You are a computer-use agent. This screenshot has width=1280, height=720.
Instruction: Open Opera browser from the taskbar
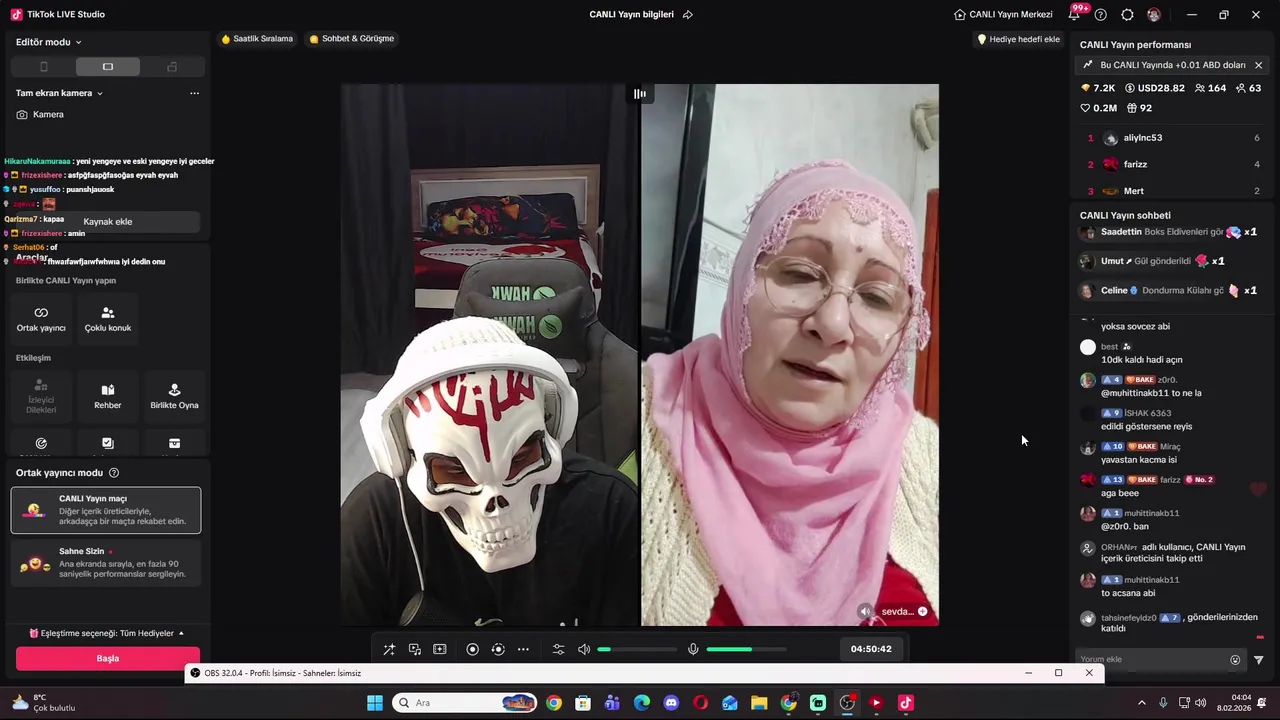tap(700, 703)
